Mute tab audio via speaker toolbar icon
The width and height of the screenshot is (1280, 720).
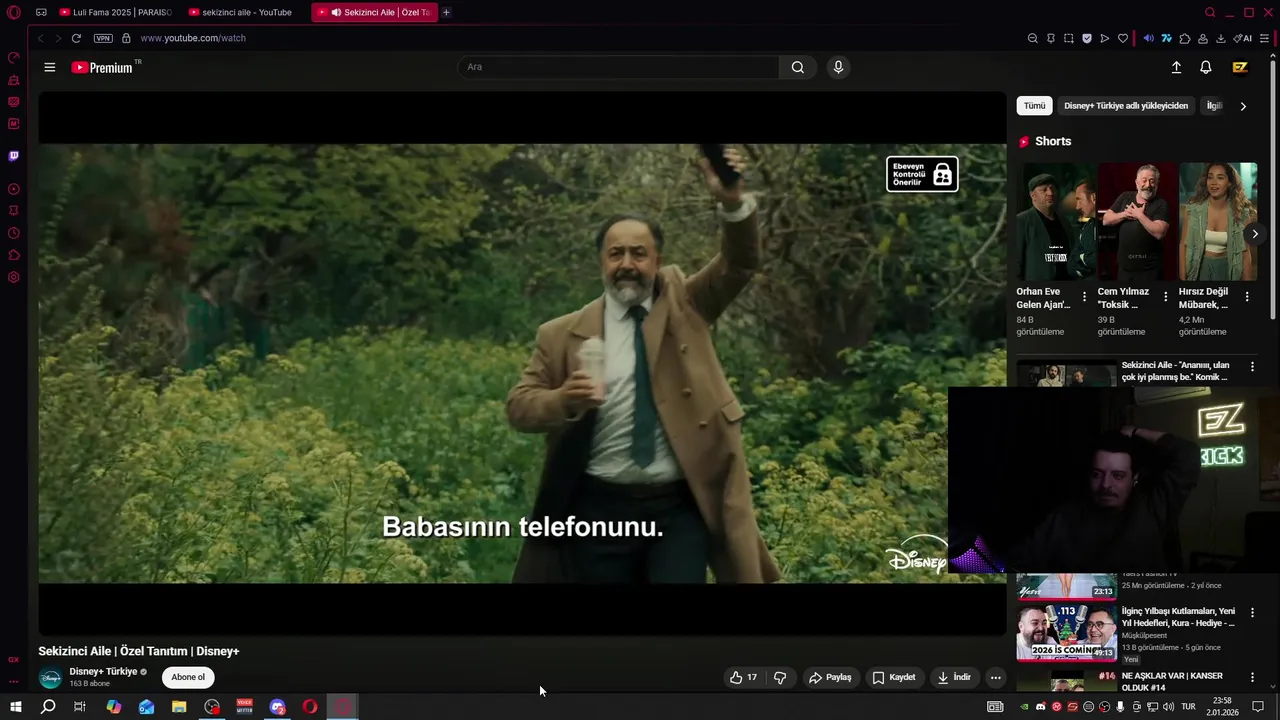1148,38
